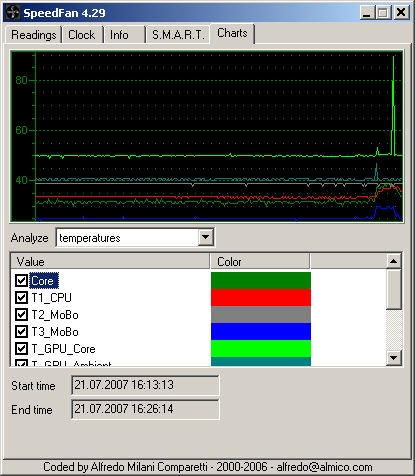This screenshot has height=476, width=415.
Task: Click the End time field
Action: coord(145,409)
